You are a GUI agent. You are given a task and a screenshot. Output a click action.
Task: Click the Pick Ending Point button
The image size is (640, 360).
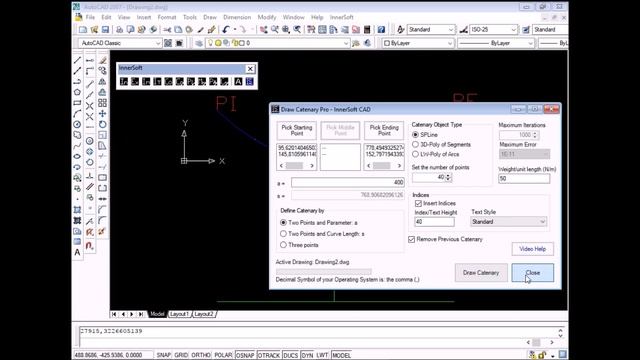point(384,131)
